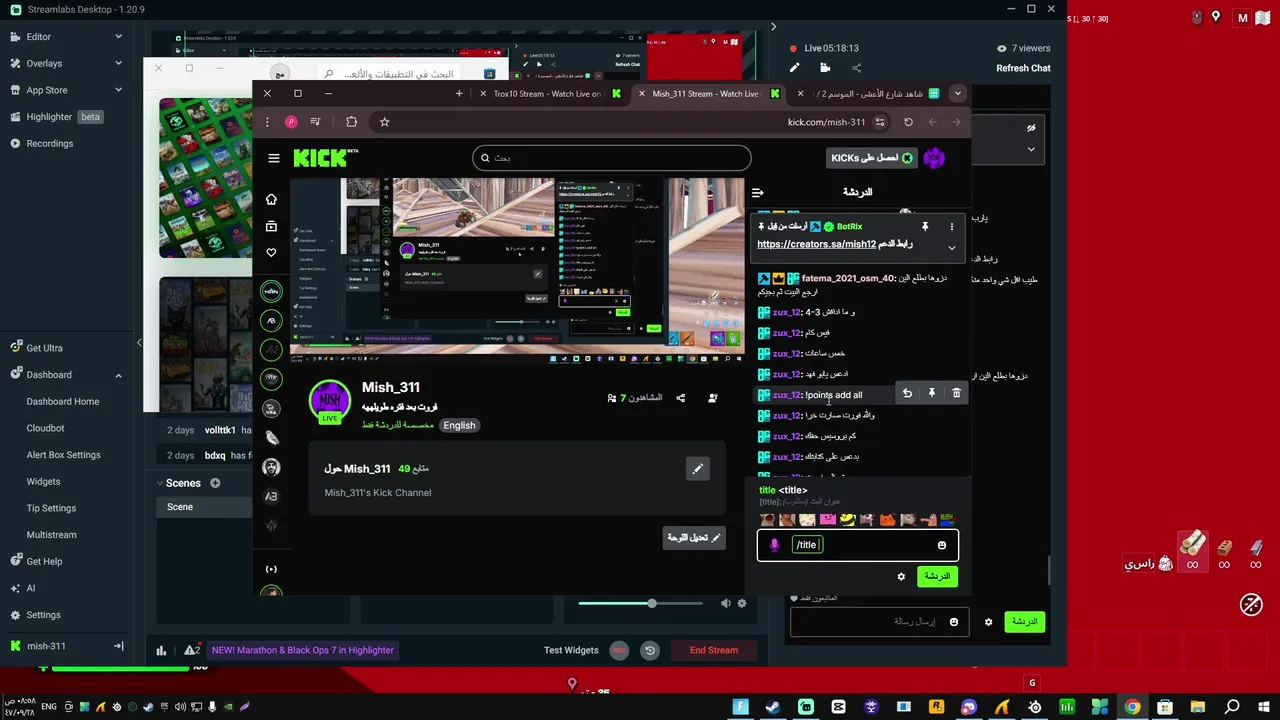Bookmark page with star icon
Screen dimensions: 1280x720
384,122
